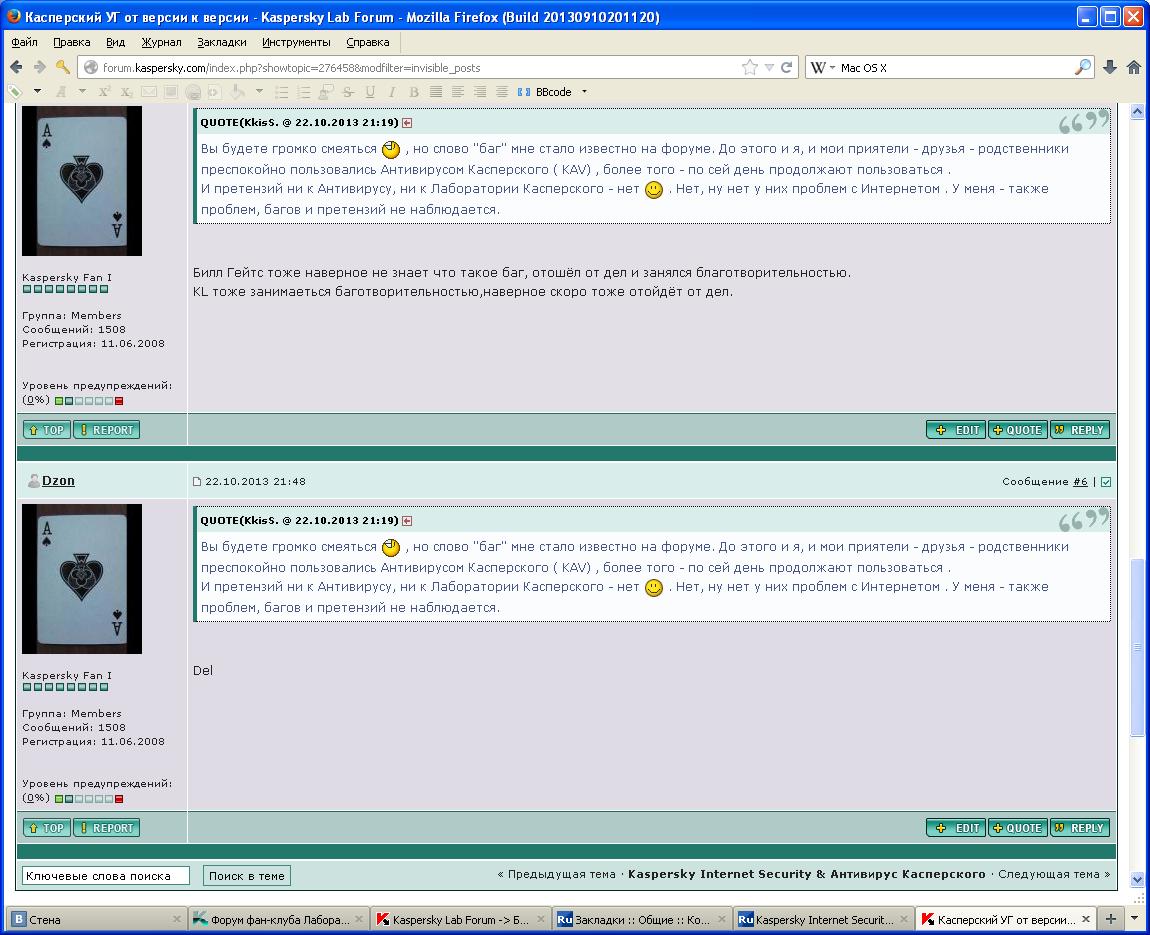Expand the paint bucket color dropdown
This screenshot has width=1150, height=935.
click(x=259, y=92)
